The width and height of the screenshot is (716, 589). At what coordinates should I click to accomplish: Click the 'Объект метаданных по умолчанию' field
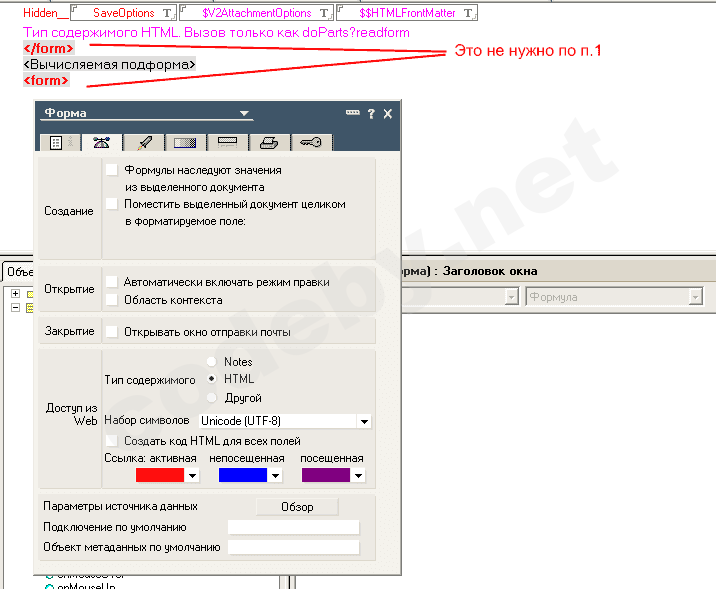294,547
